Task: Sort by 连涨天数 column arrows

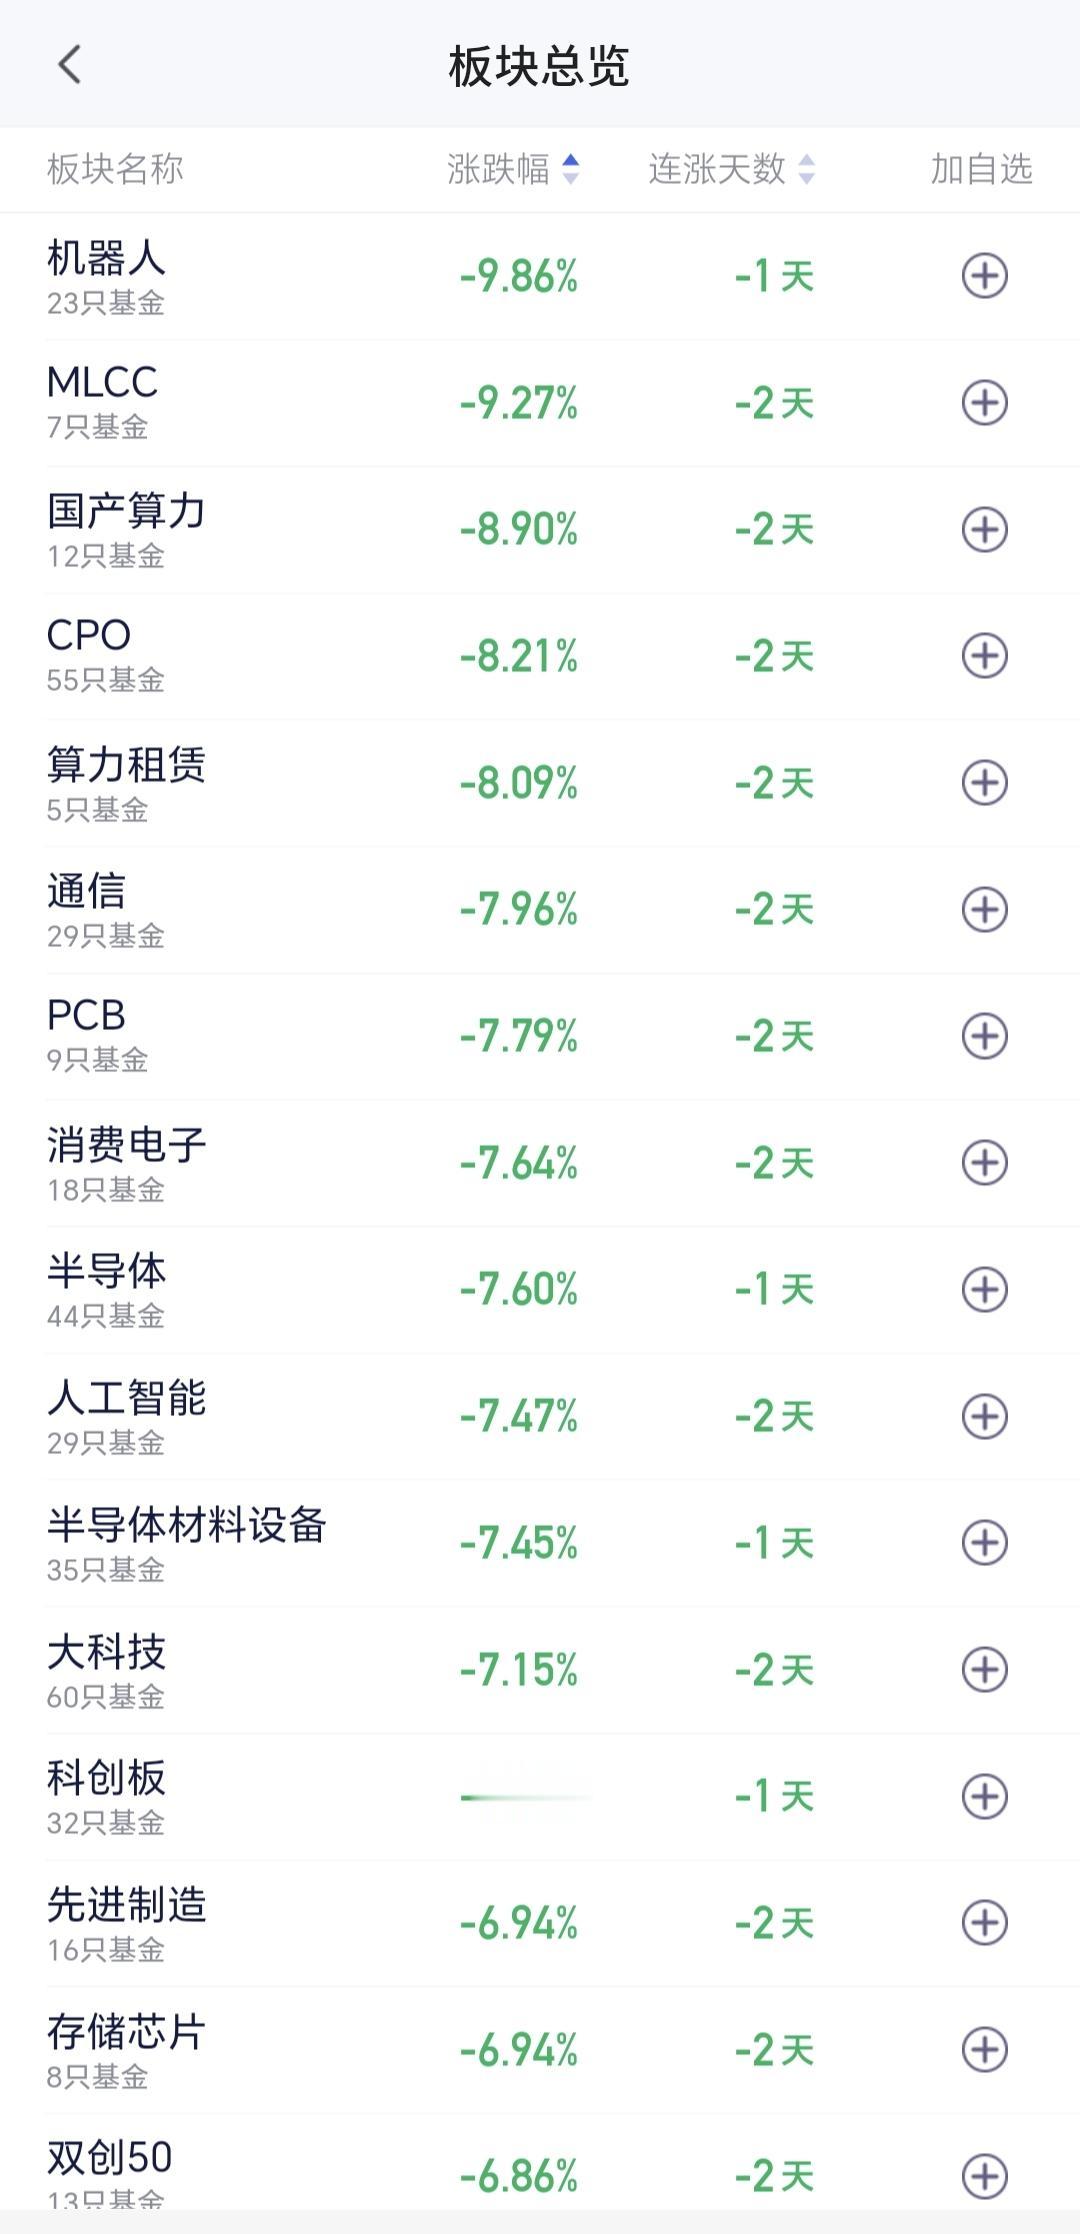Action: click(806, 169)
